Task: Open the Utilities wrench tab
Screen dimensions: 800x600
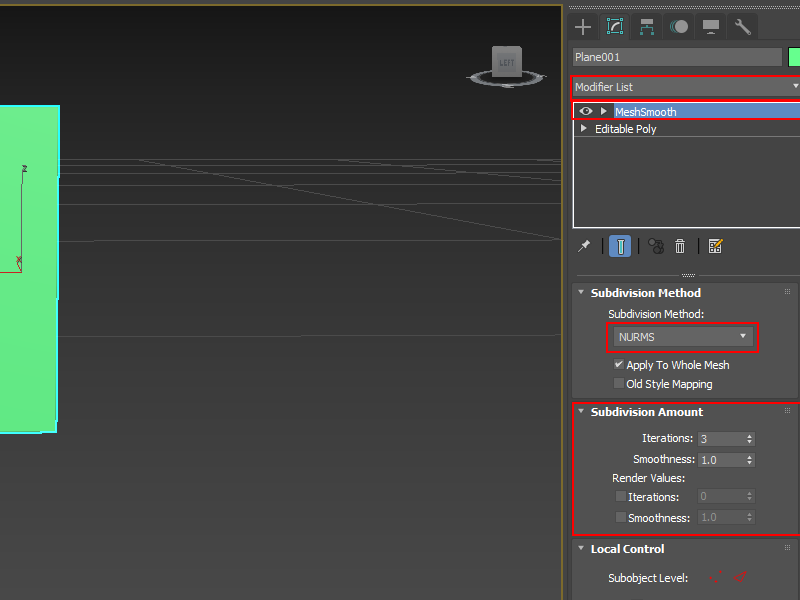Action: click(x=743, y=27)
